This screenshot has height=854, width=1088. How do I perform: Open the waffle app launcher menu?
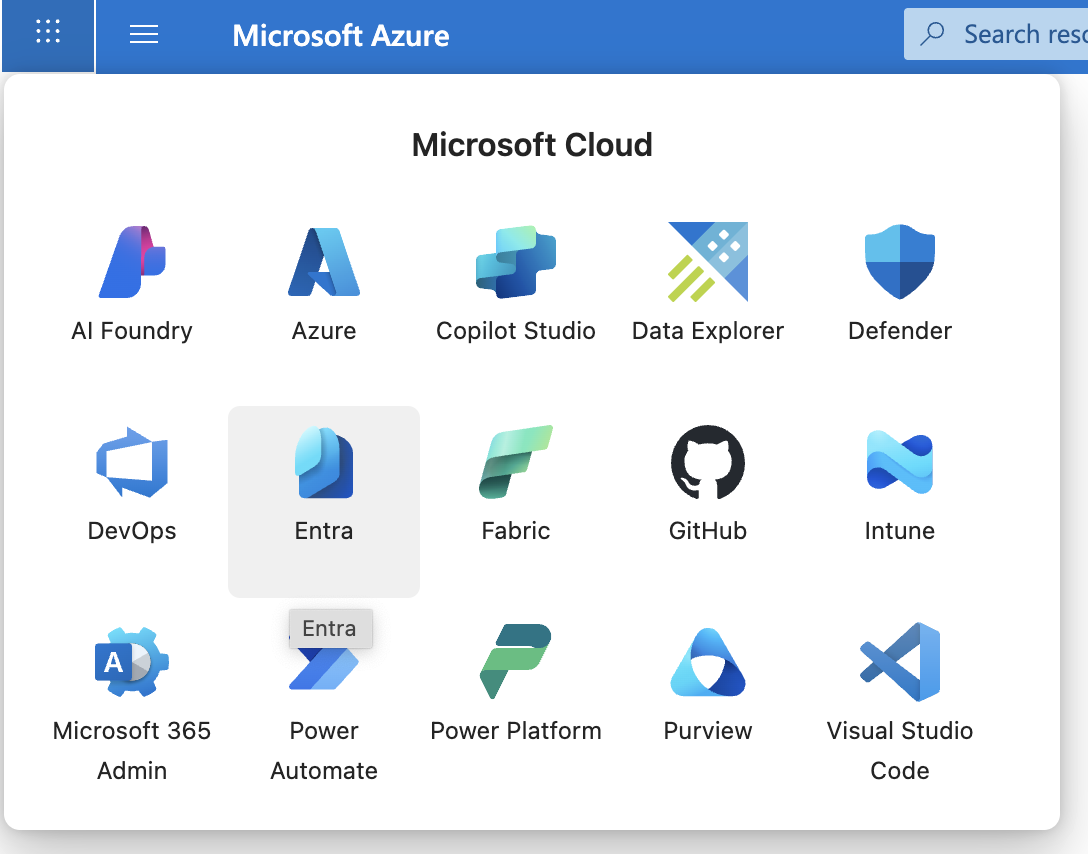point(47,34)
